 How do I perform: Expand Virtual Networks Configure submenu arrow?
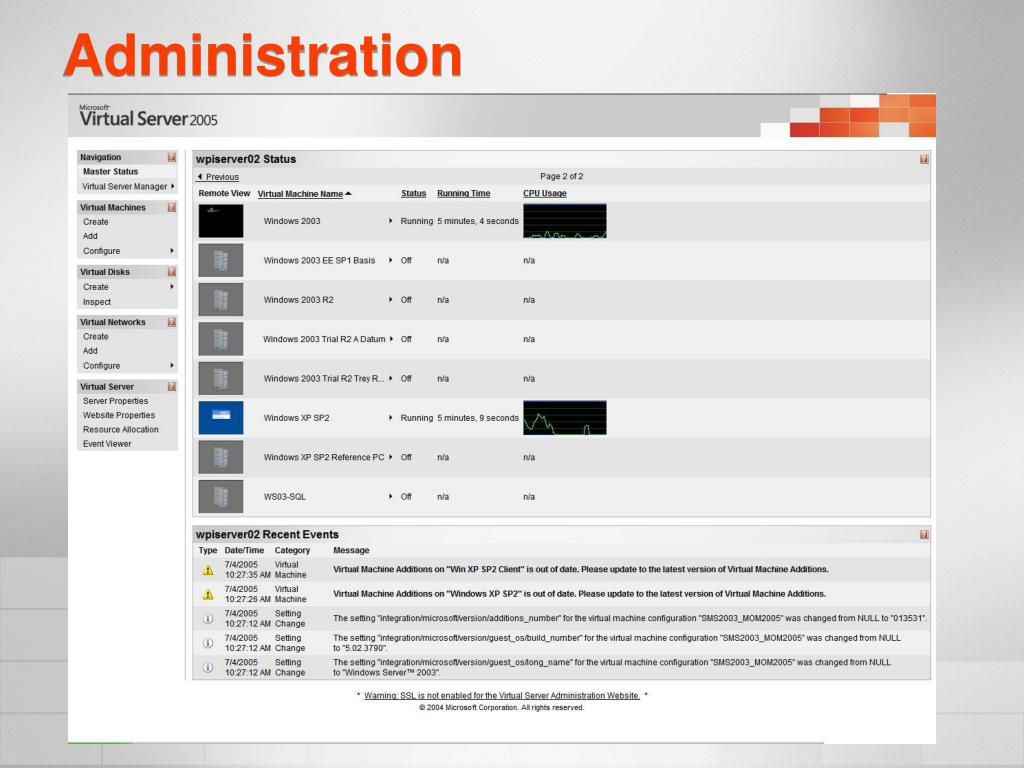(x=172, y=366)
